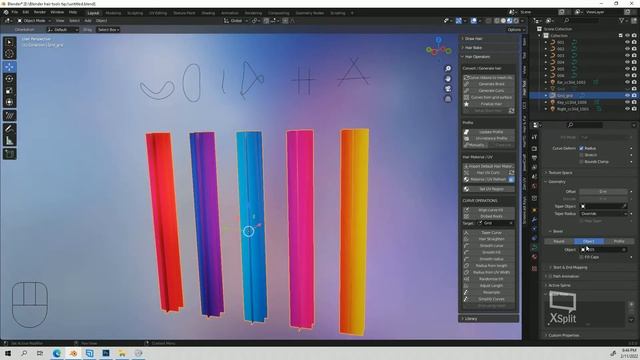
Task: Activate the Move tool
Action: click(x=9, y=67)
